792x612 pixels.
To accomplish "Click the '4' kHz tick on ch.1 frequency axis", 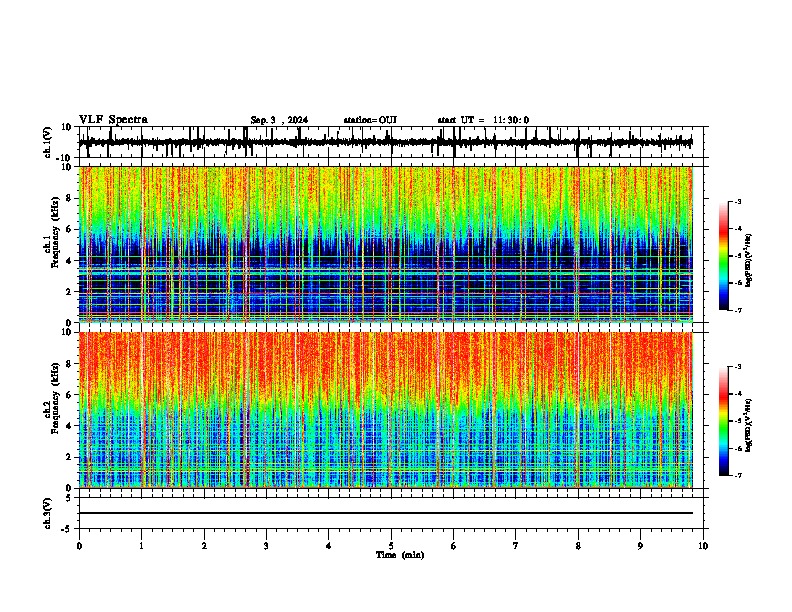I will pyautogui.click(x=70, y=261).
